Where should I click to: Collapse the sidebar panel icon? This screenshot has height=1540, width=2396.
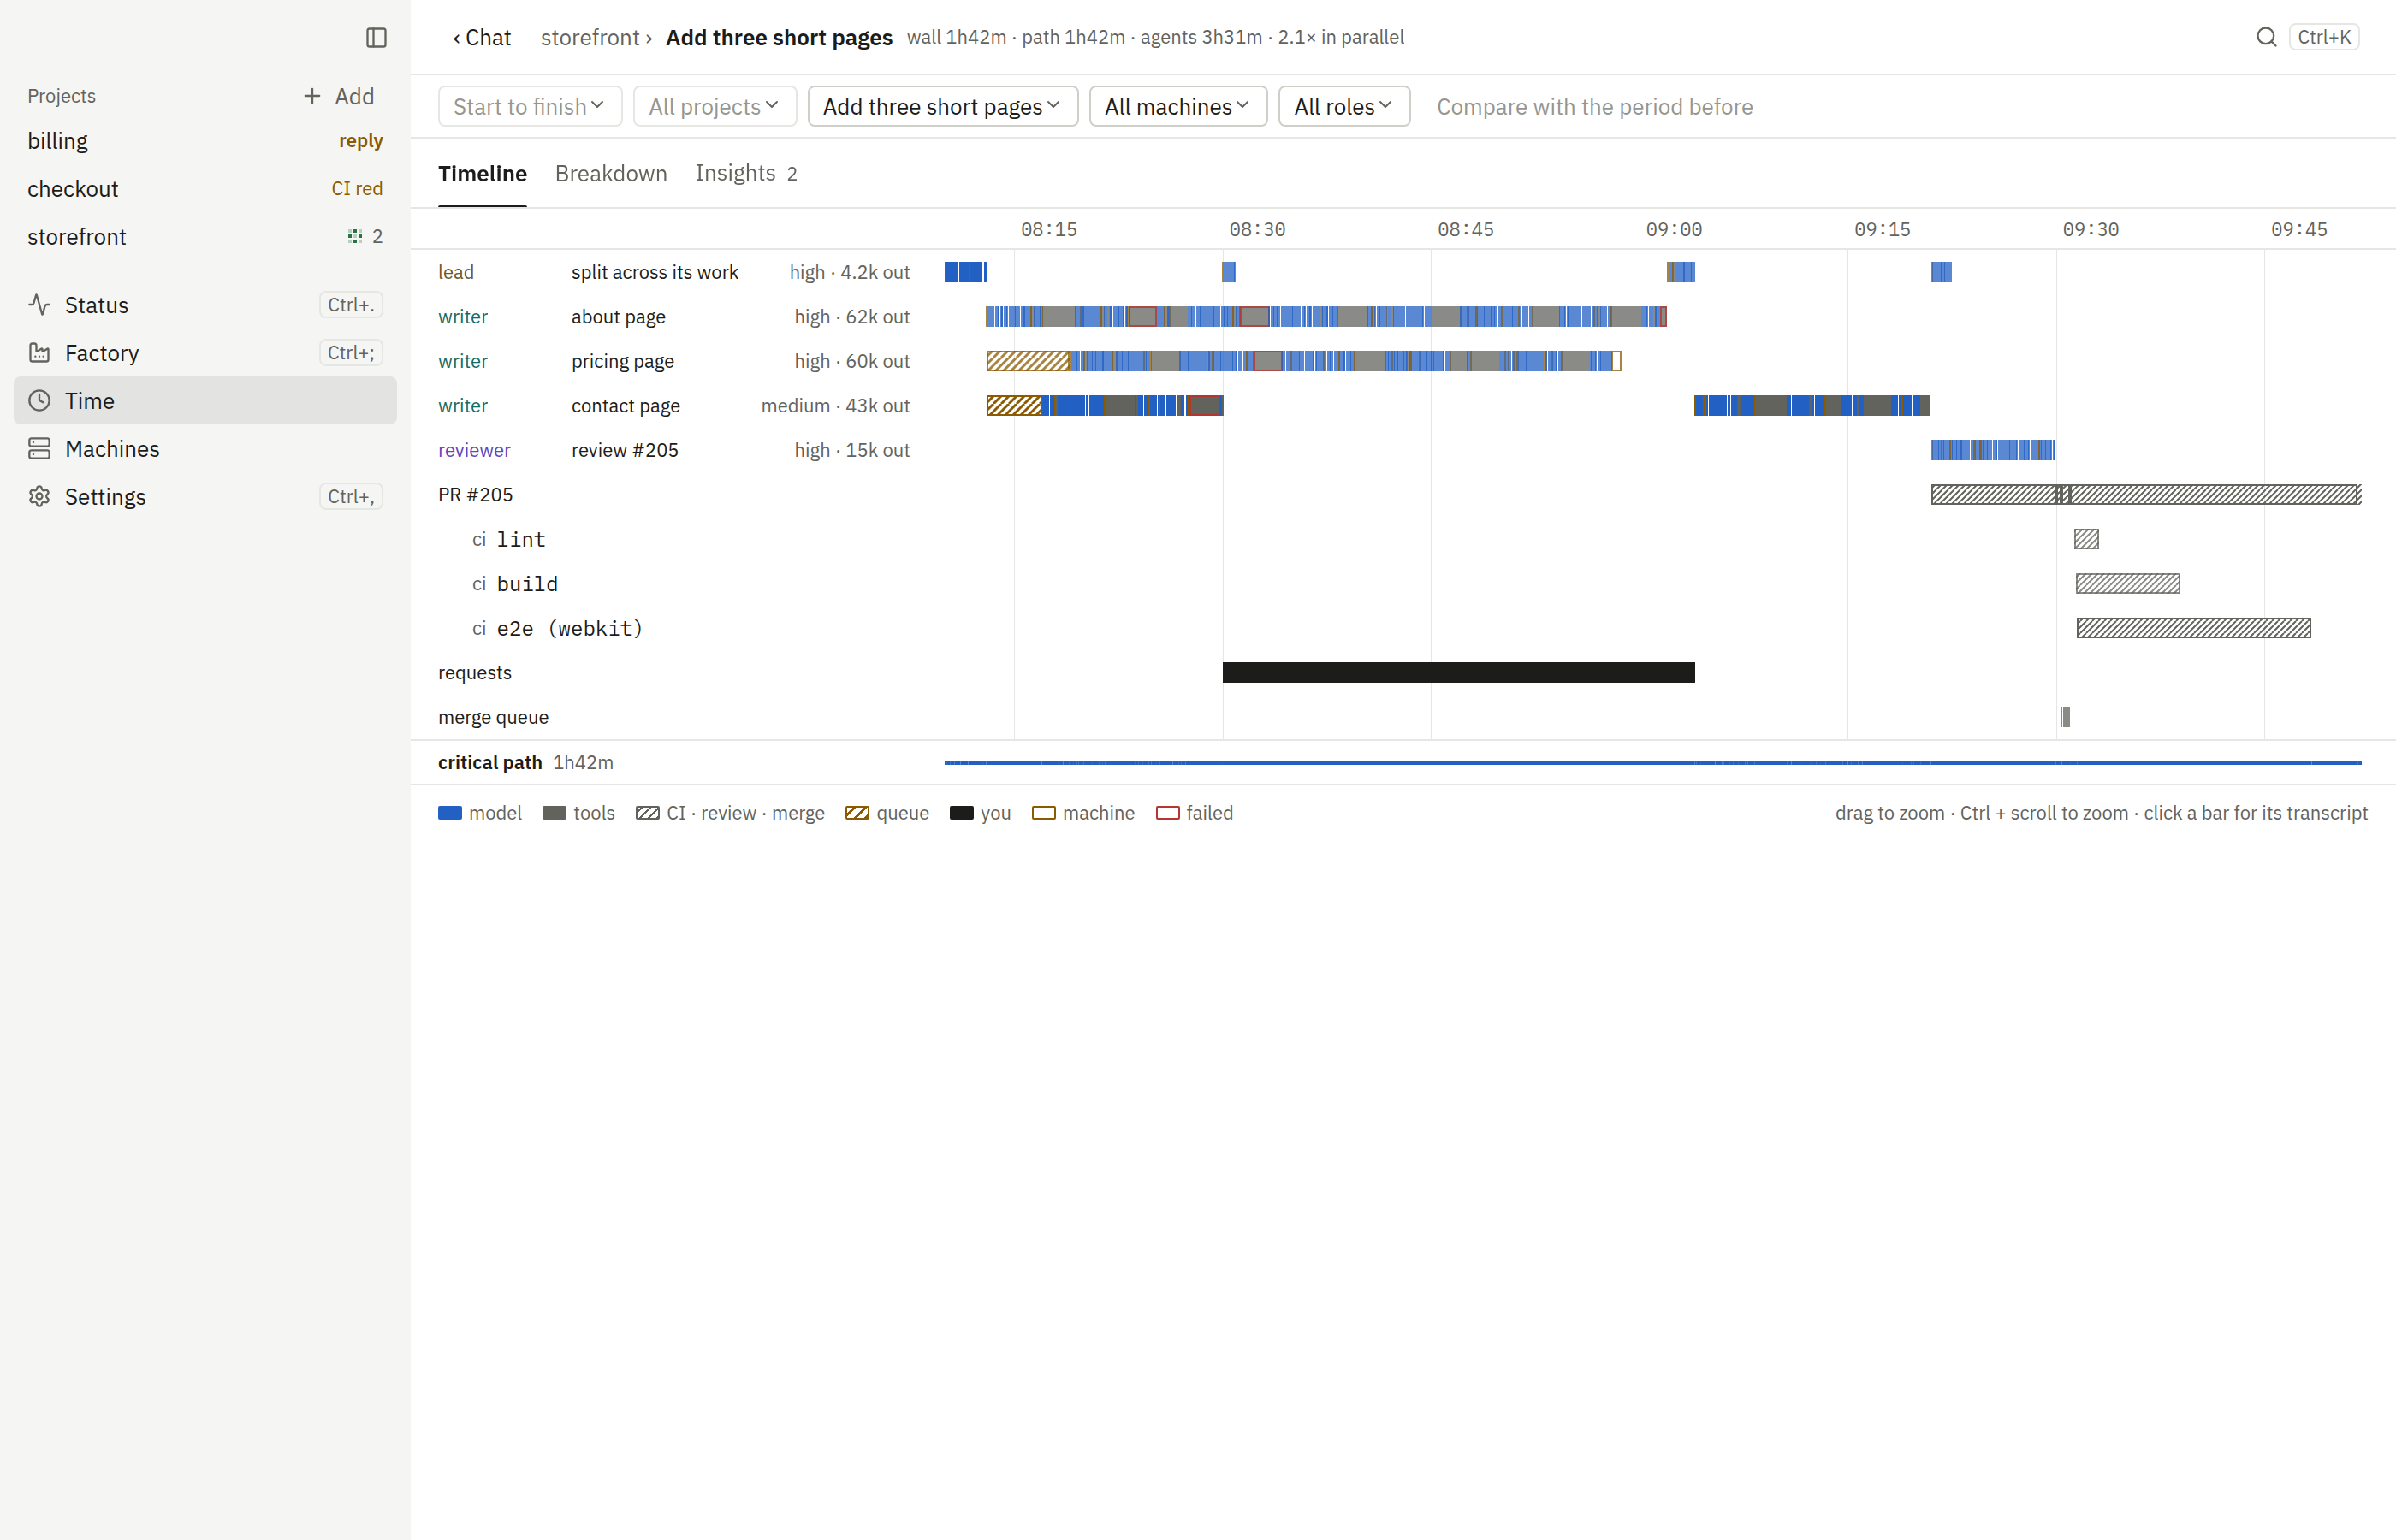[x=376, y=37]
